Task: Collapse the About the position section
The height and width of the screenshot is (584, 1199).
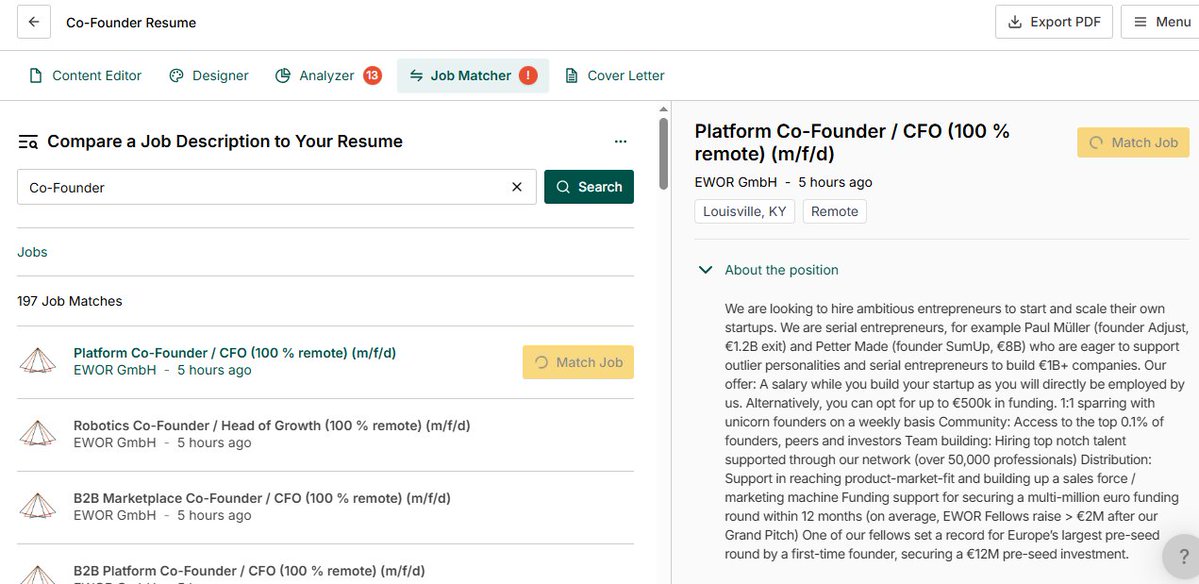Action: coord(768,270)
